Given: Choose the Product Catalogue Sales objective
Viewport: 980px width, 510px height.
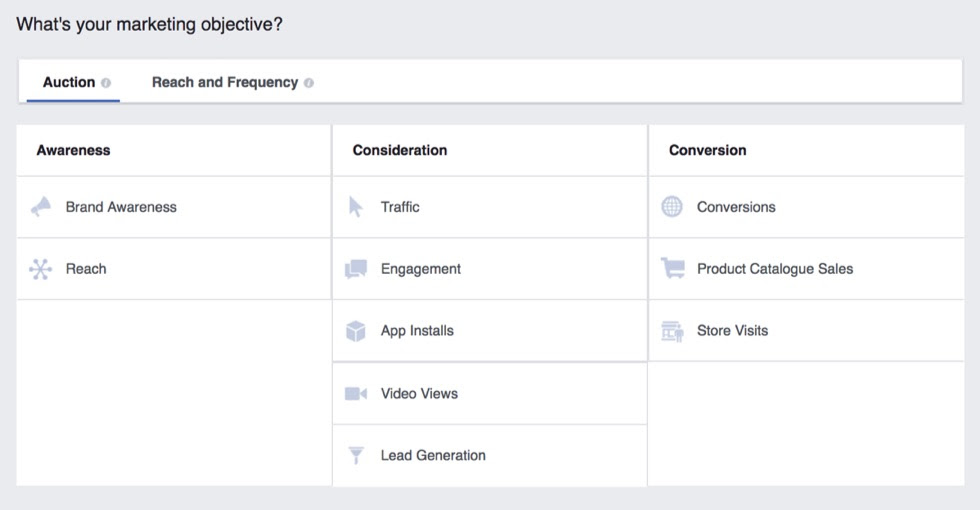Looking at the screenshot, I should point(806,269).
